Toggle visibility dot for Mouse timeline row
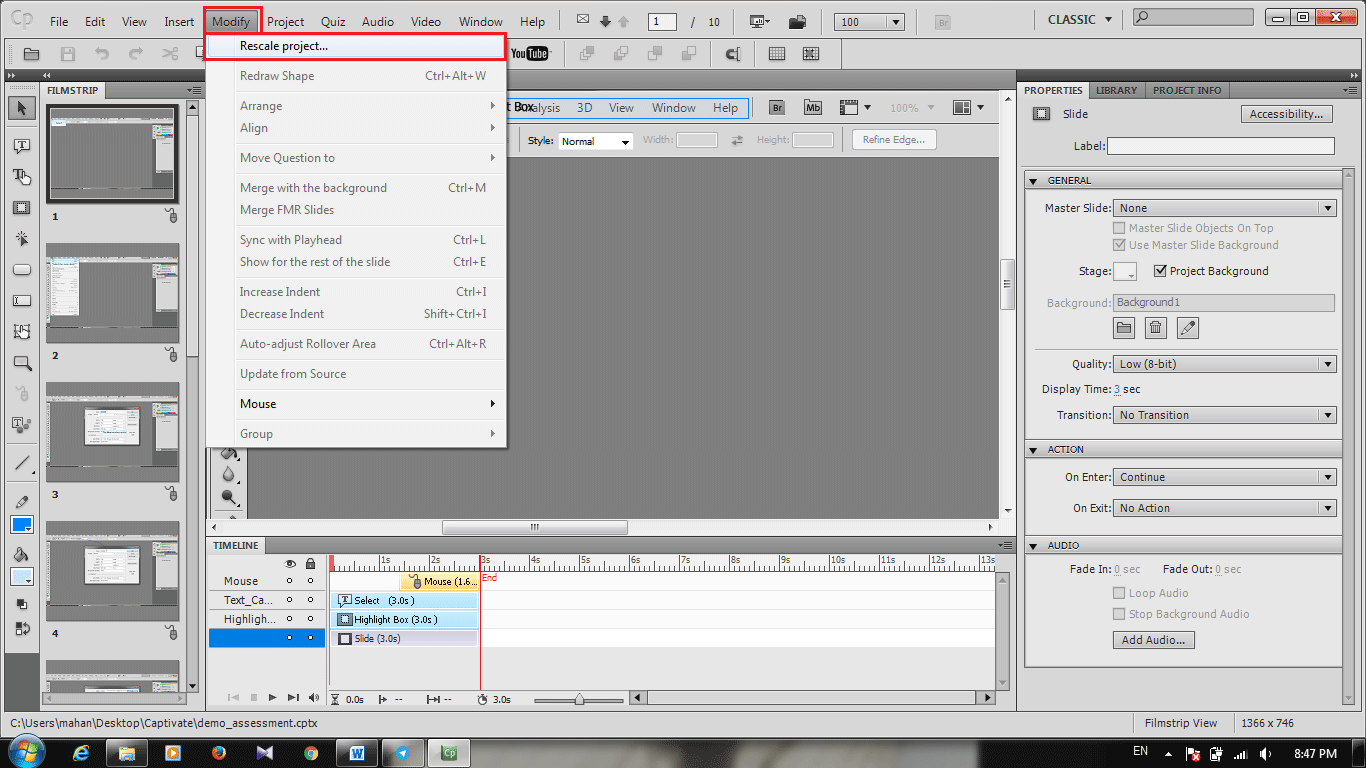This screenshot has height=768, width=1366. [290, 581]
